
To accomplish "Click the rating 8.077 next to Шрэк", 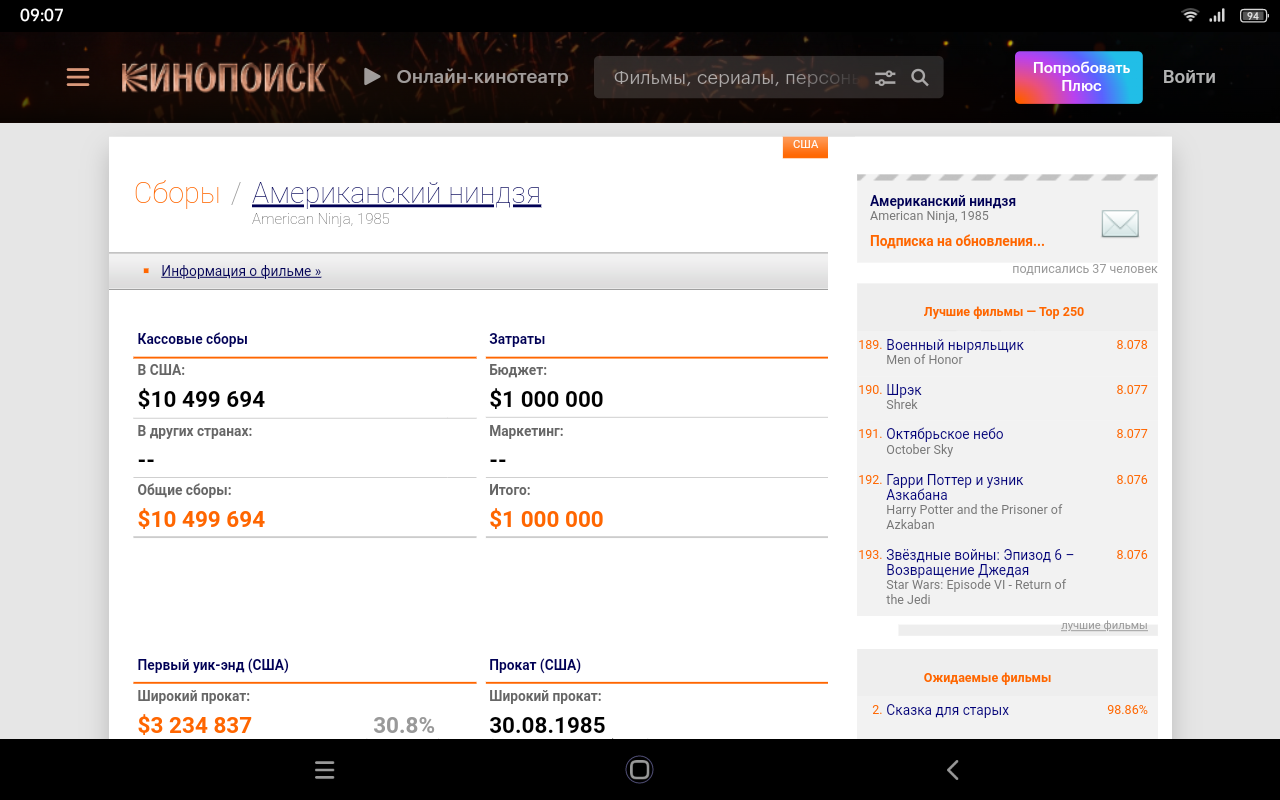I will (x=1132, y=390).
